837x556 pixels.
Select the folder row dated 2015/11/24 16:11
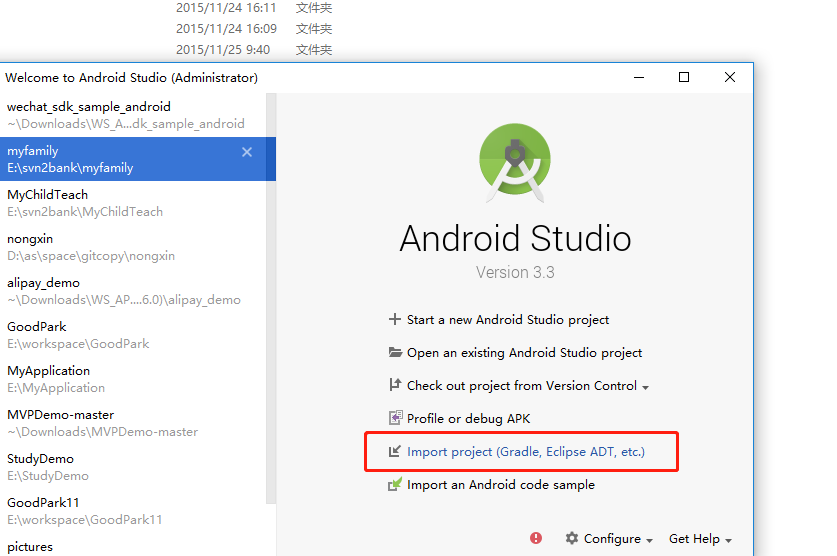(254, 8)
